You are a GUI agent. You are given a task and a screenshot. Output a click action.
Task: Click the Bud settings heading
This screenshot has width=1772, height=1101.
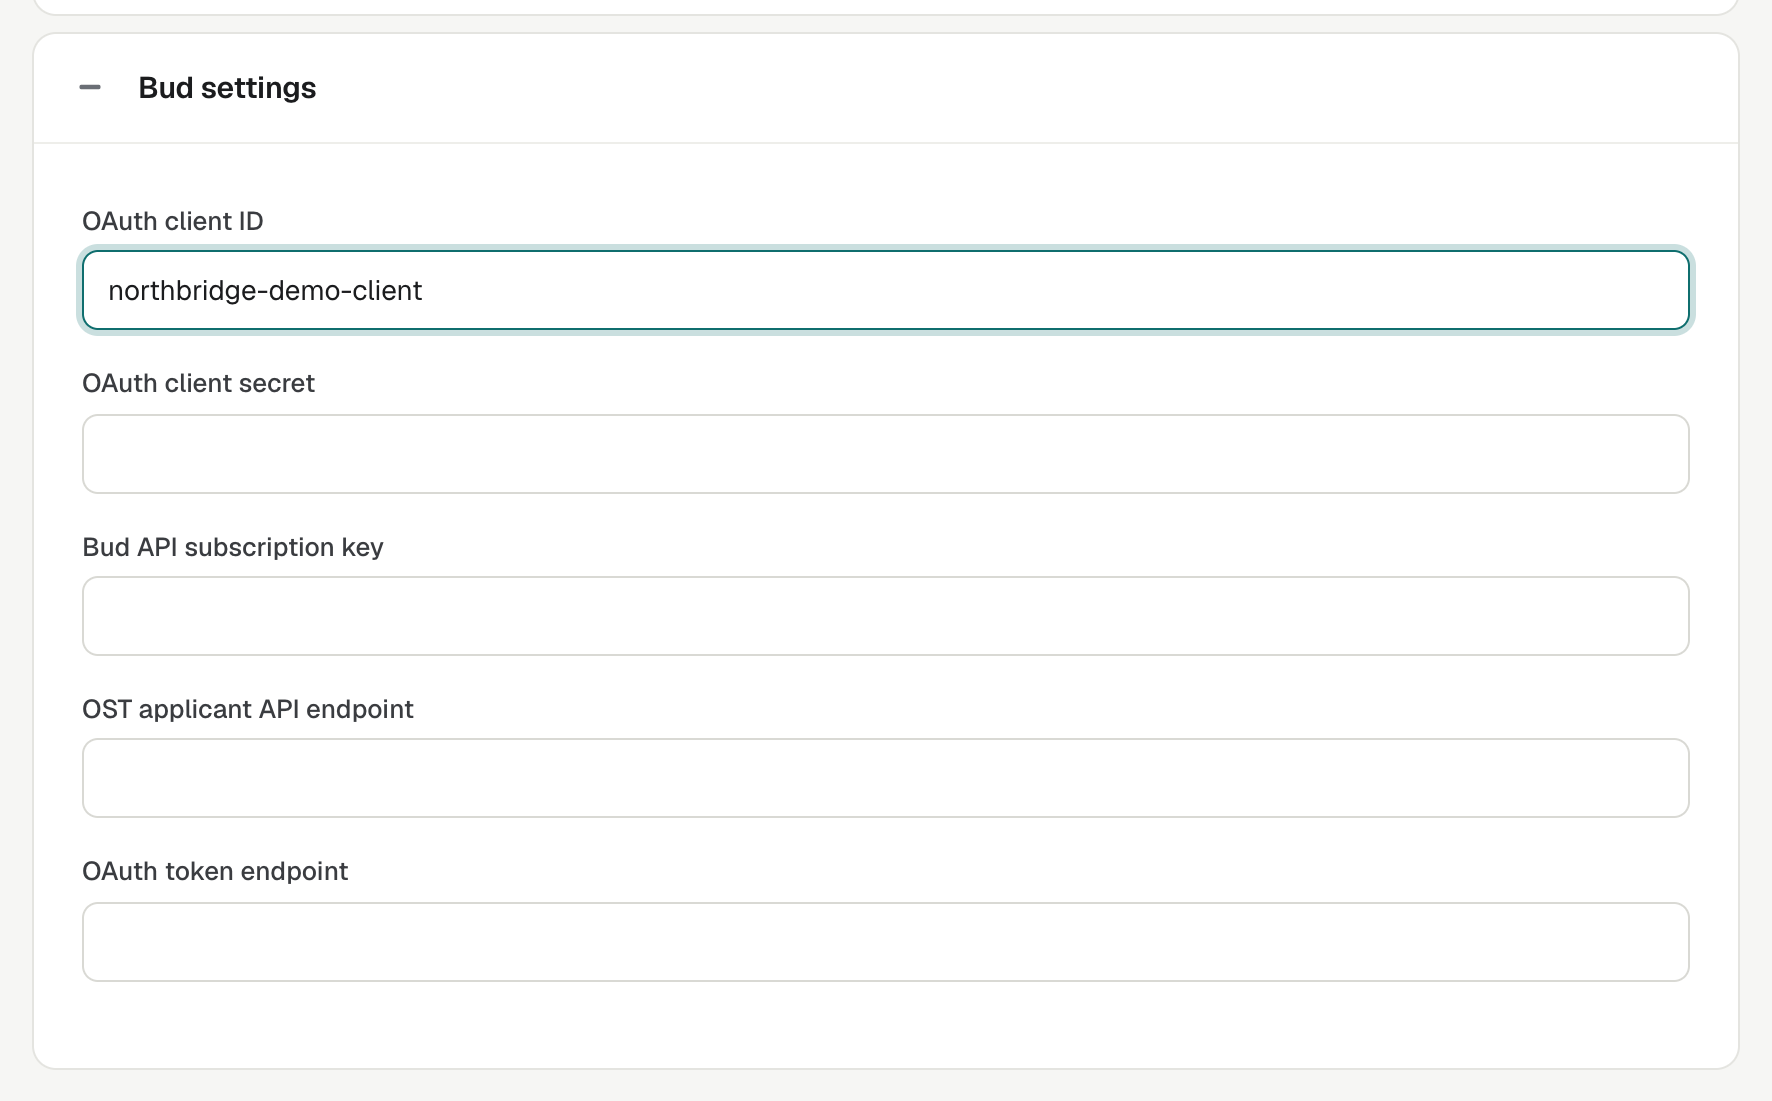click(x=227, y=88)
